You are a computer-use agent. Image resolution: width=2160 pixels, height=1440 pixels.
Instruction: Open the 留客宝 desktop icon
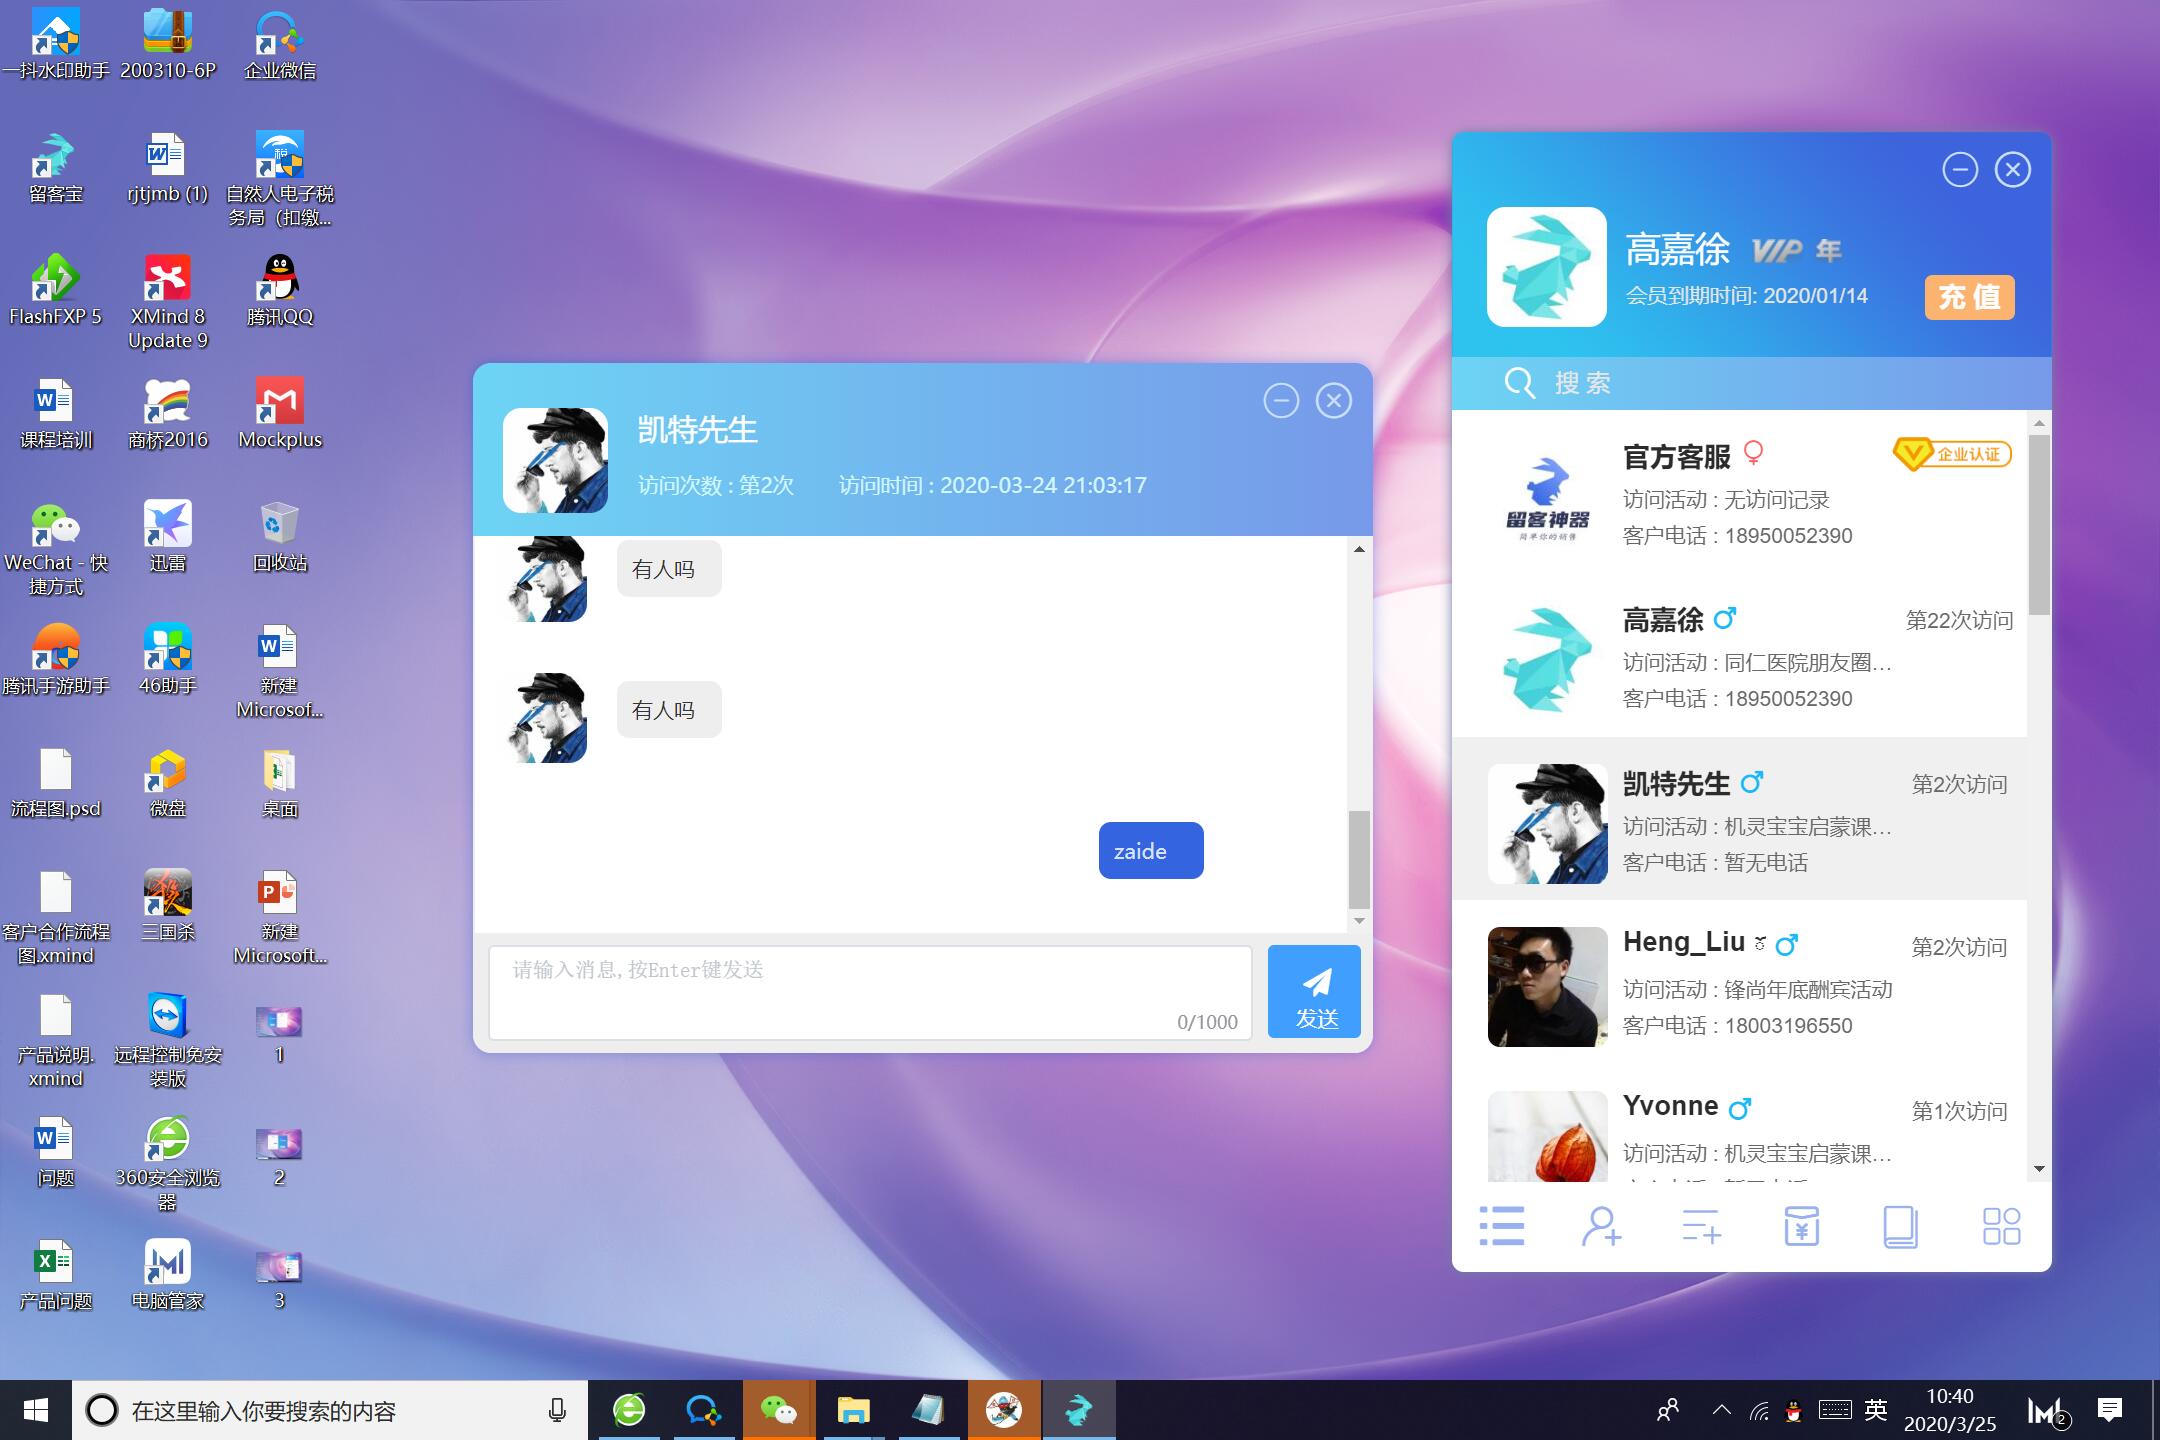click(55, 168)
